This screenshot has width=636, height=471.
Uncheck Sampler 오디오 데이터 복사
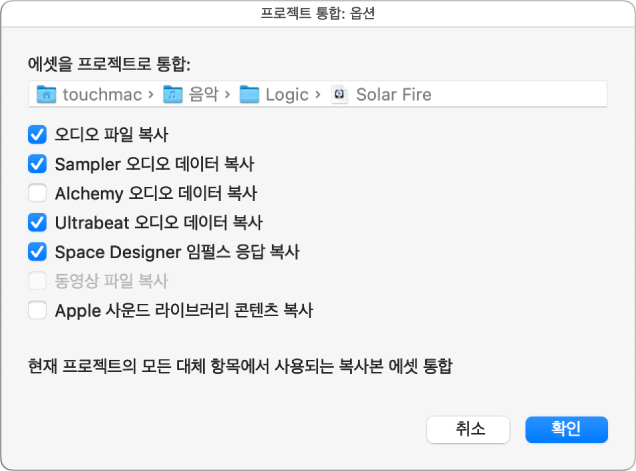tap(38, 163)
